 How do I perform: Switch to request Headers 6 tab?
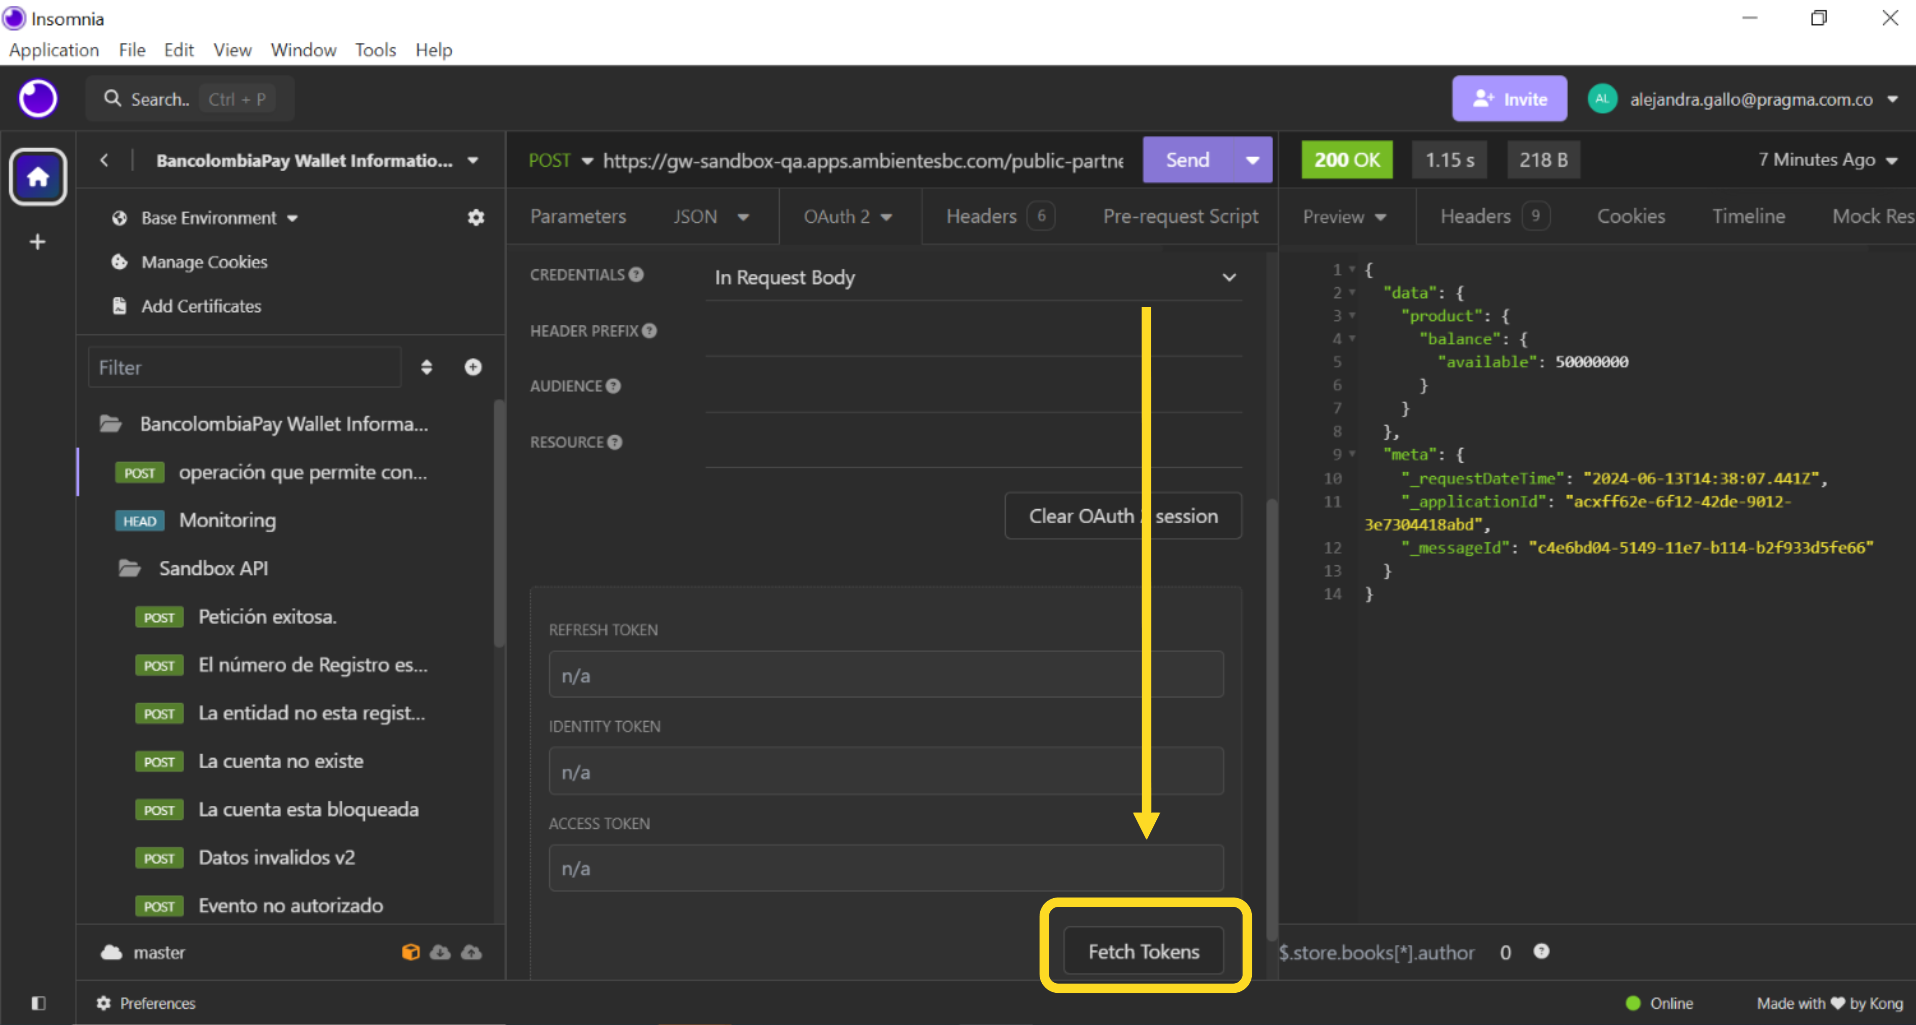pyautogui.click(x=1000, y=216)
